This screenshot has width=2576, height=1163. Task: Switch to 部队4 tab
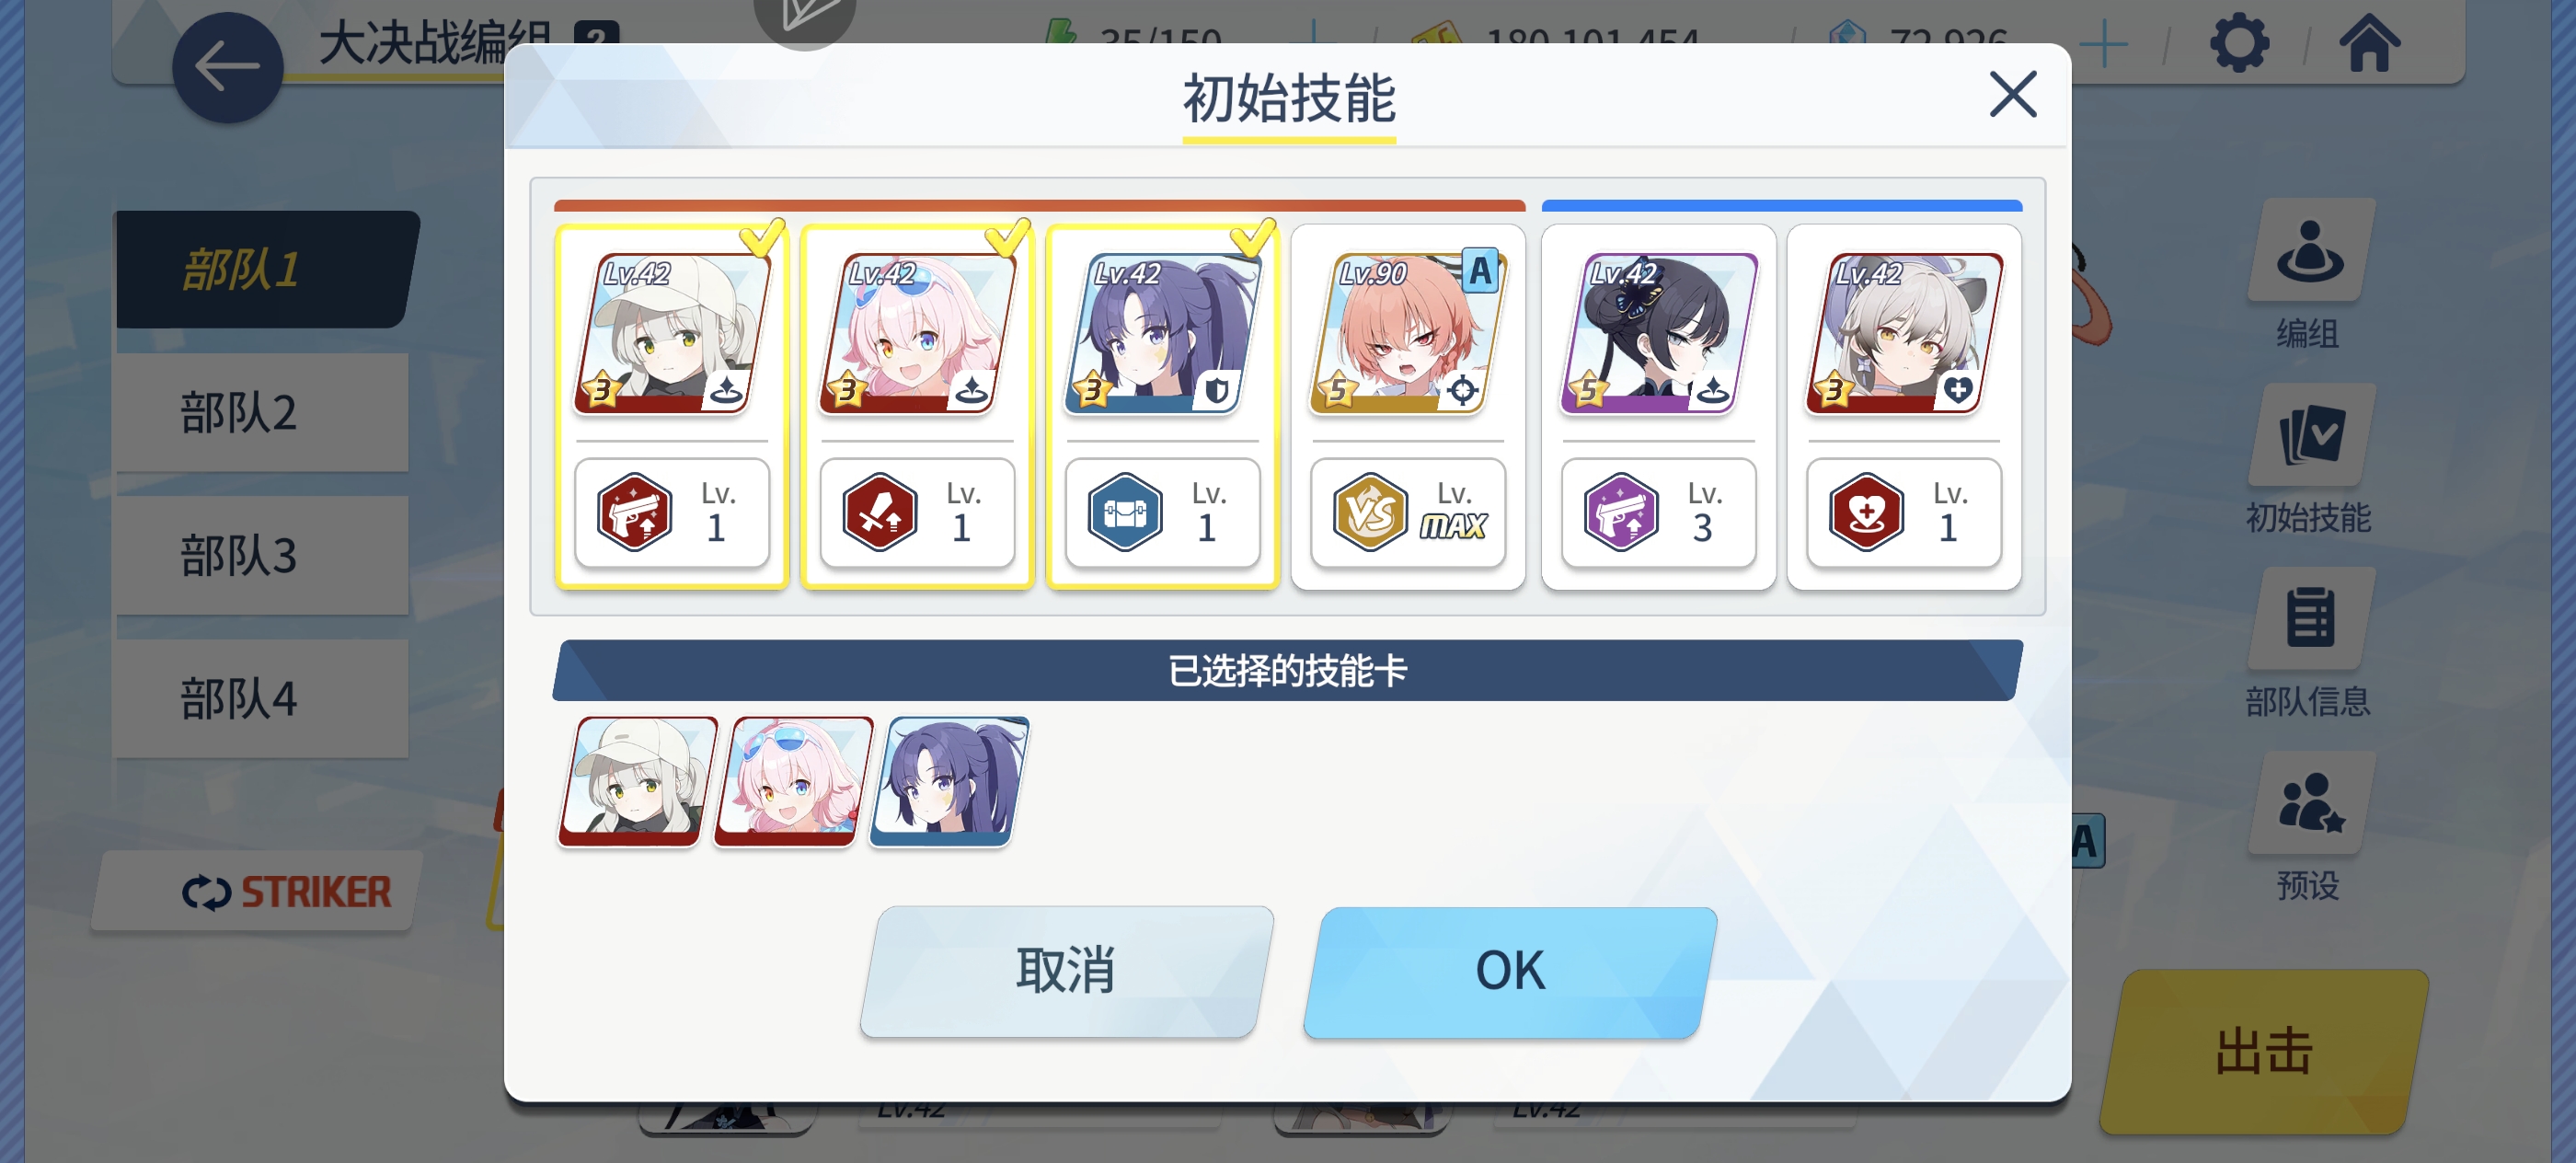click(x=261, y=699)
